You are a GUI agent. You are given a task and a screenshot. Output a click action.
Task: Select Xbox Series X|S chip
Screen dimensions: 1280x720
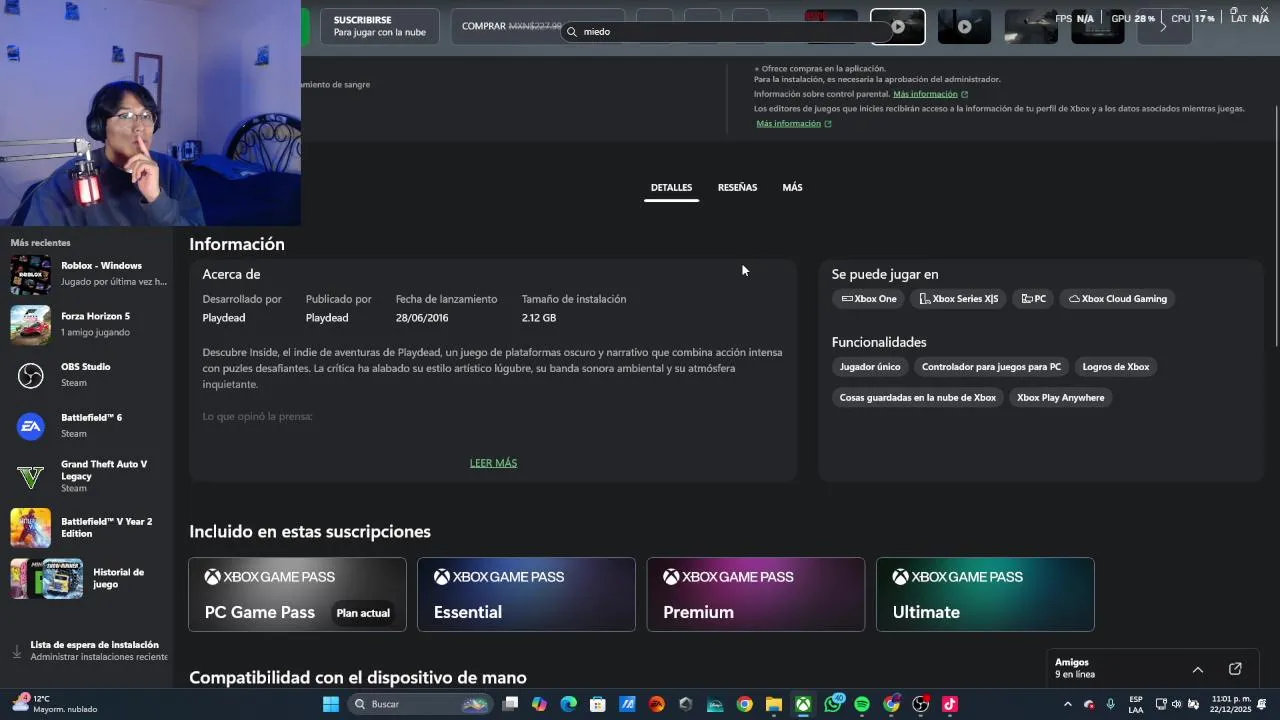pyautogui.click(x=959, y=299)
